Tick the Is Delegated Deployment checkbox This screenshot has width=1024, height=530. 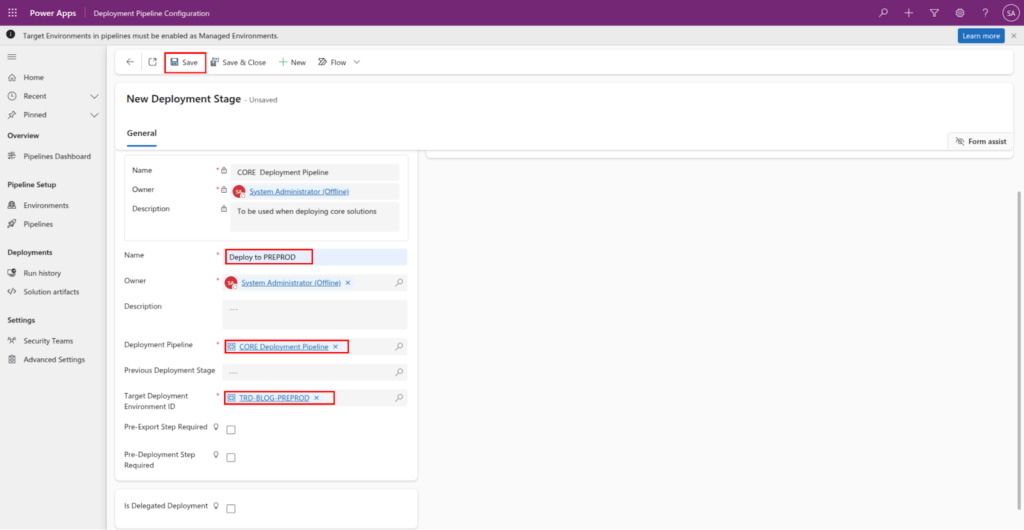pos(231,509)
